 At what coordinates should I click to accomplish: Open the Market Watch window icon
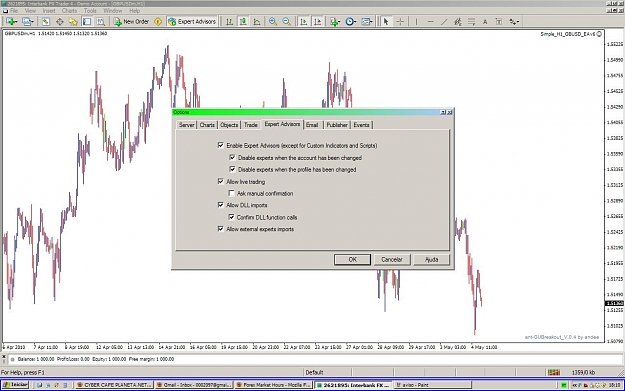pyautogui.click(x=46, y=22)
